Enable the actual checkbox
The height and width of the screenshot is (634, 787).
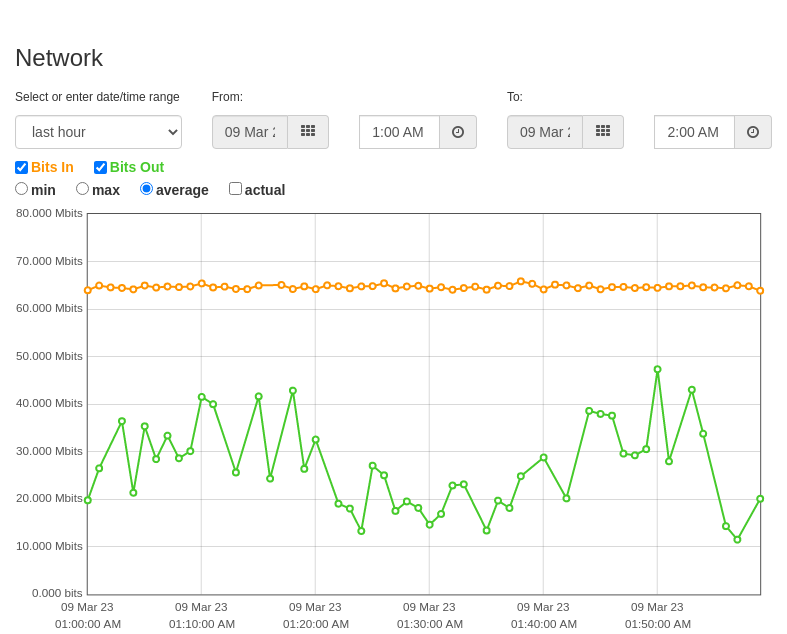(x=235, y=189)
